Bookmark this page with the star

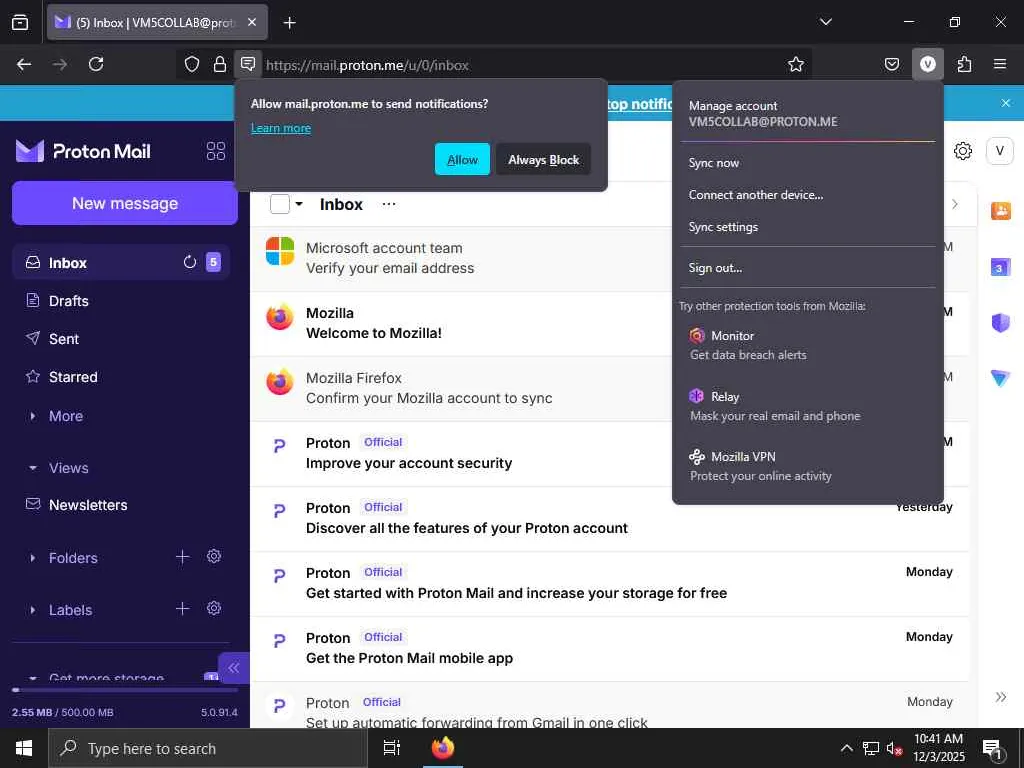[x=795, y=64]
